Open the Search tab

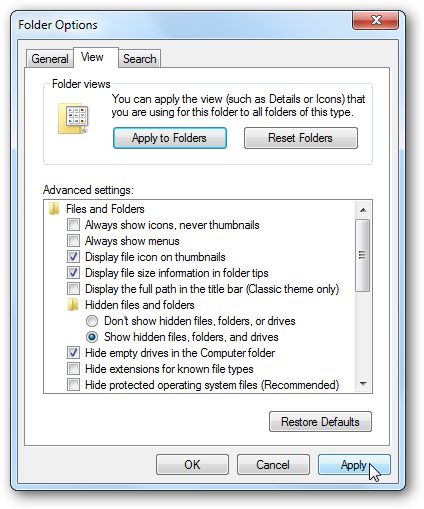pos(139,59)
